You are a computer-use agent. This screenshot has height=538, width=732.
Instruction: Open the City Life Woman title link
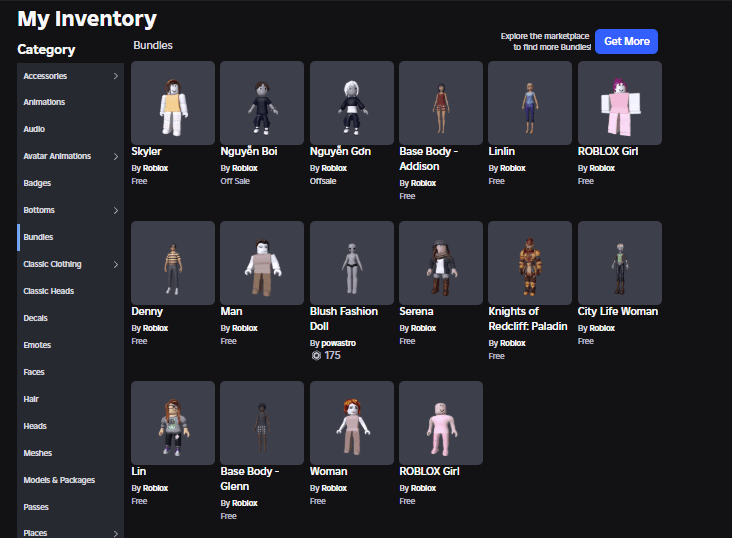pos(618,311)
